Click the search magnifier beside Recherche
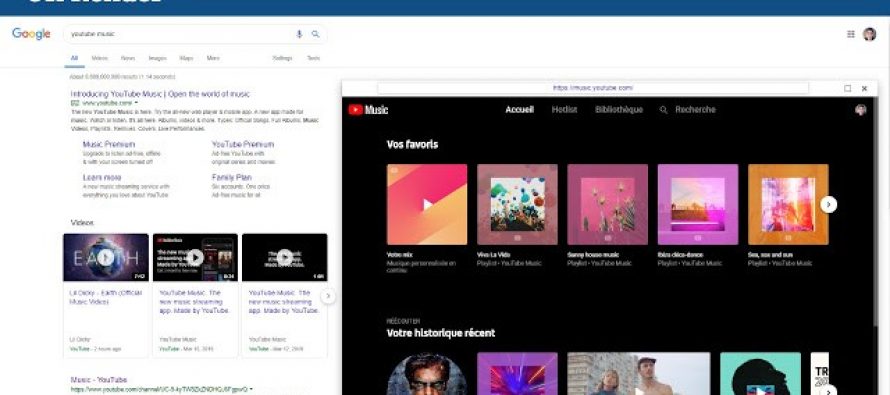 click(x=664, y=110)
